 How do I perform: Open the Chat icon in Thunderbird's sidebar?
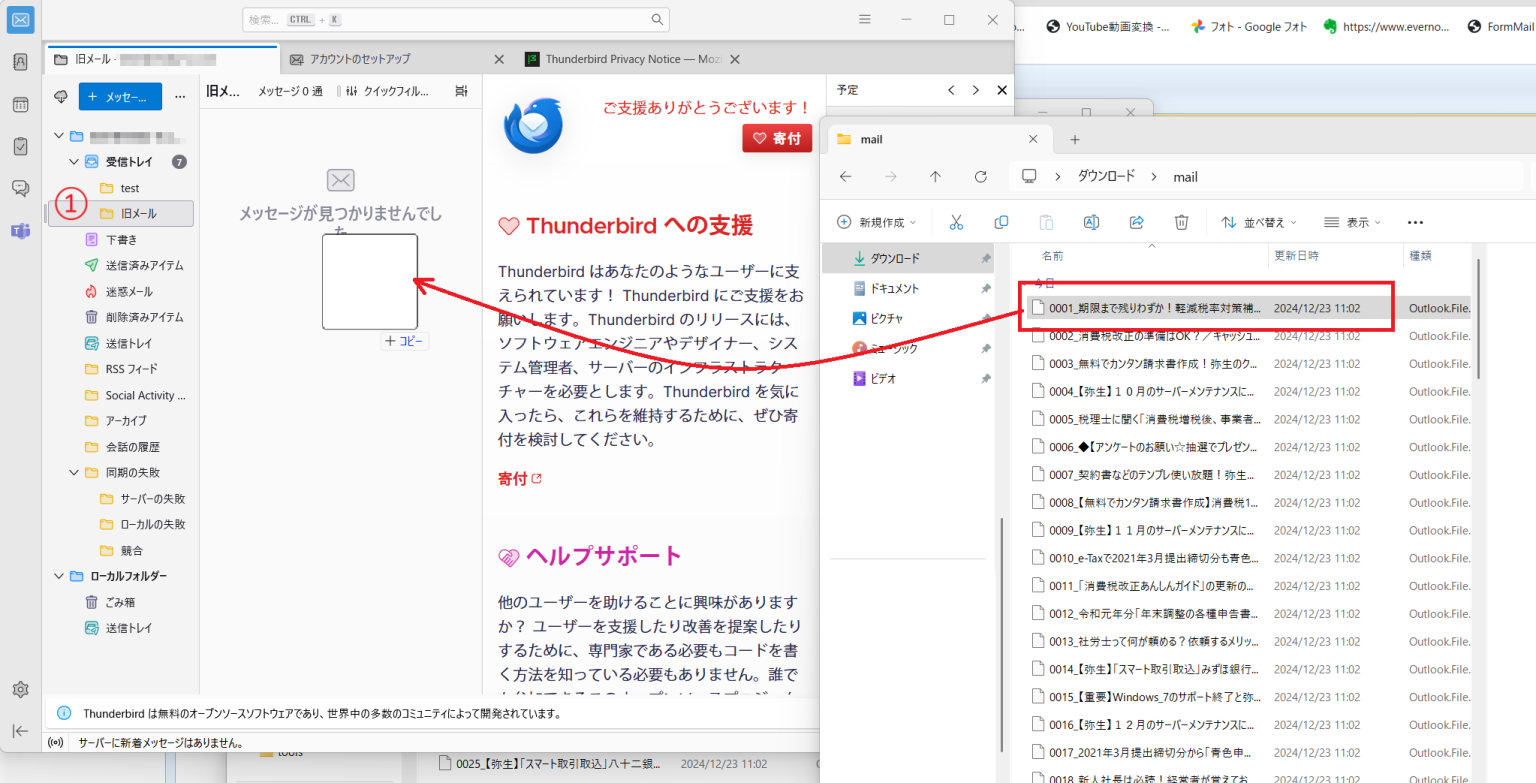point(20,188)
